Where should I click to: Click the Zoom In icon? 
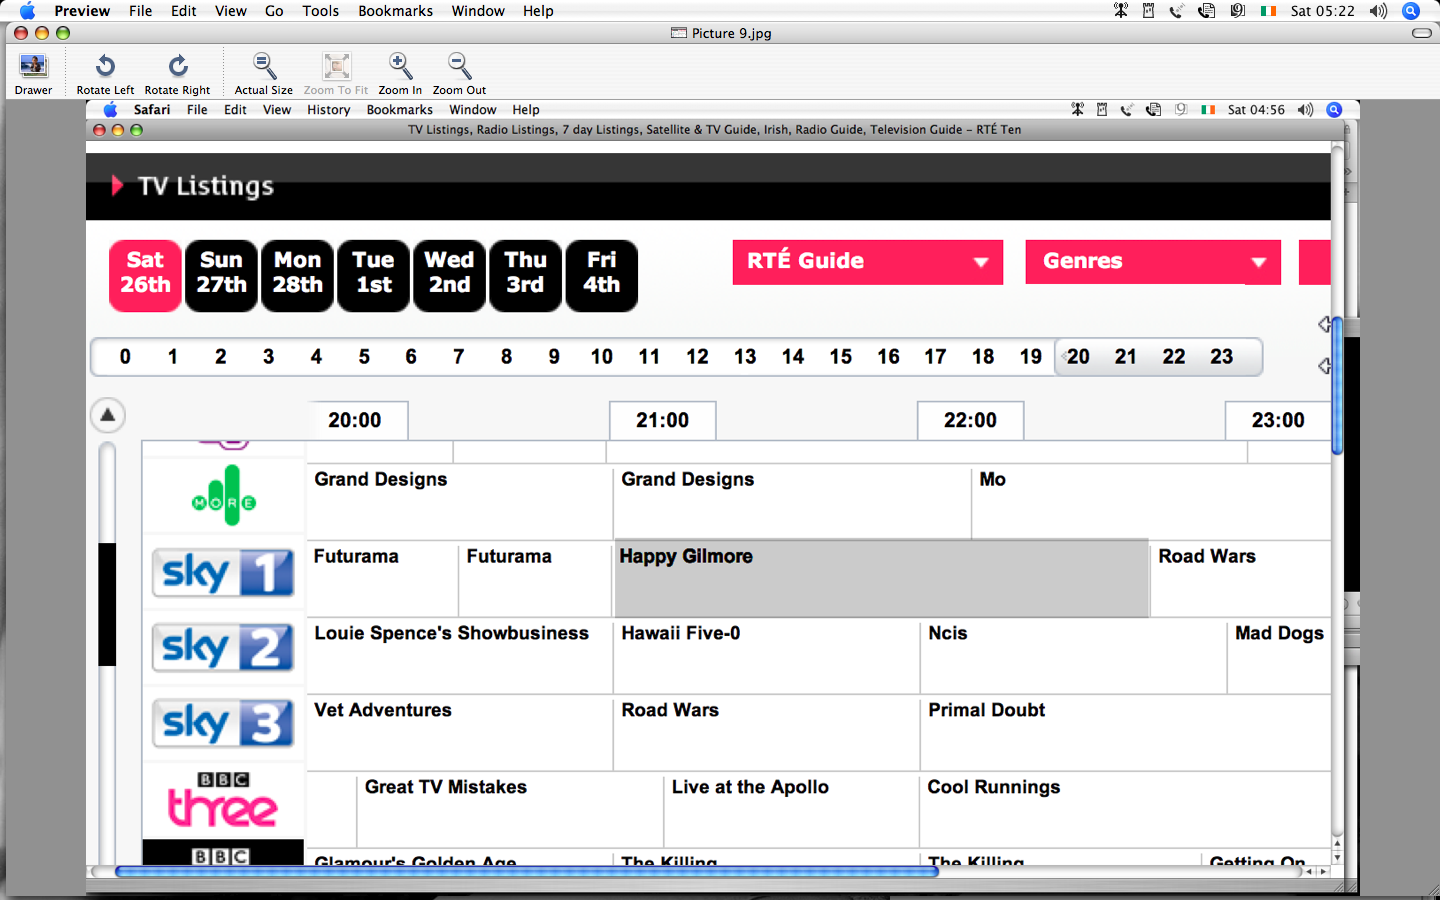[x=399, y=67]
